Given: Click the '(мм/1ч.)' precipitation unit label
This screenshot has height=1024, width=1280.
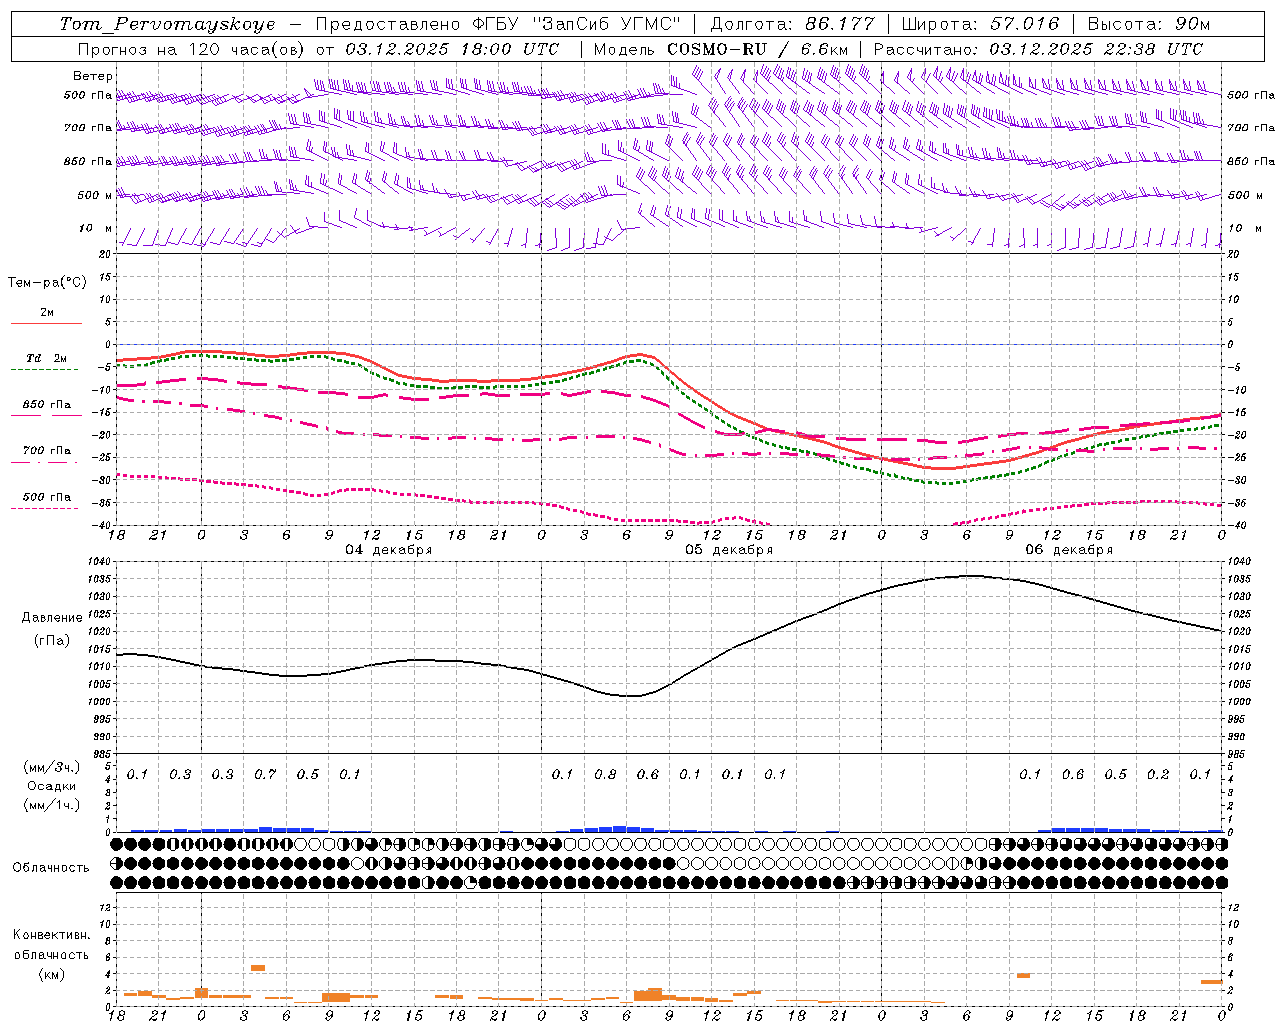Looking at the screenshot, I should tap(52, 805).
